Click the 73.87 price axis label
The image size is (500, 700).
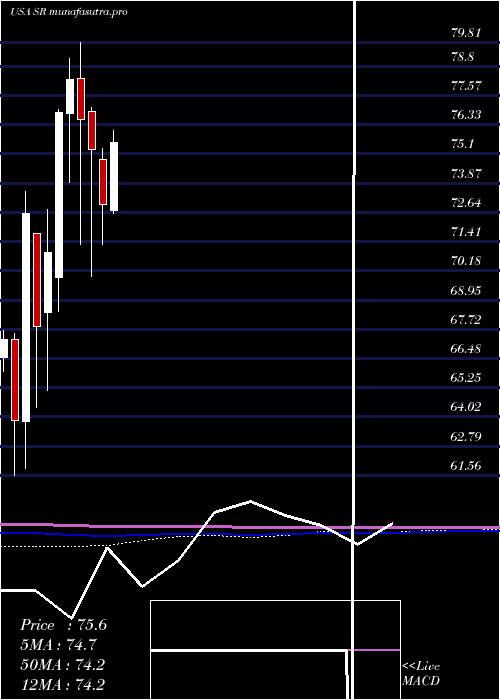tap(466, 173)
